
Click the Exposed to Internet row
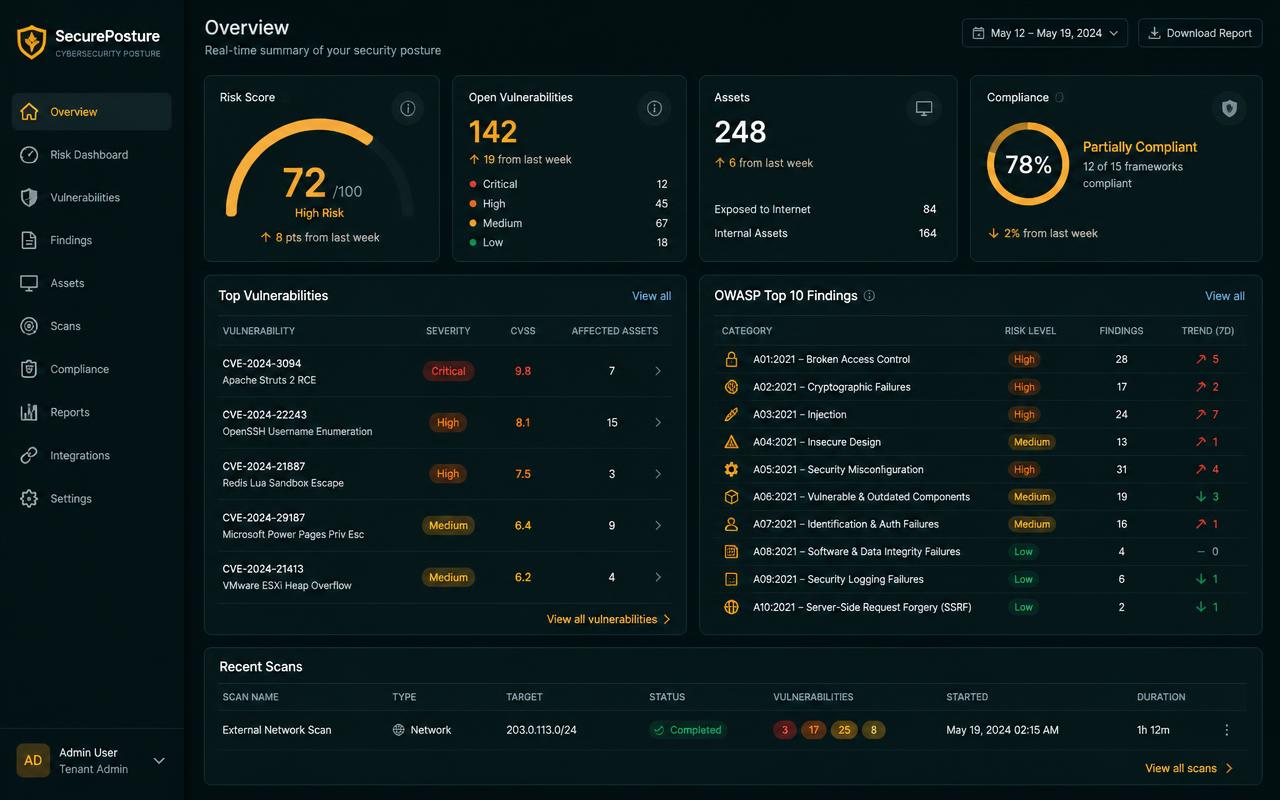pyautogui.click(x=825, y=210)
